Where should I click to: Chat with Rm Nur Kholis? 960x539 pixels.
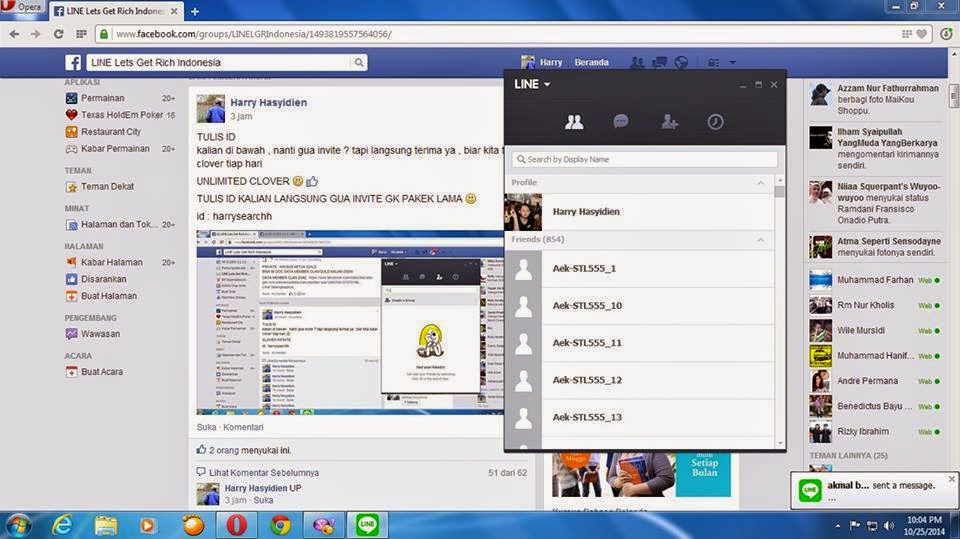pos(875,305)
